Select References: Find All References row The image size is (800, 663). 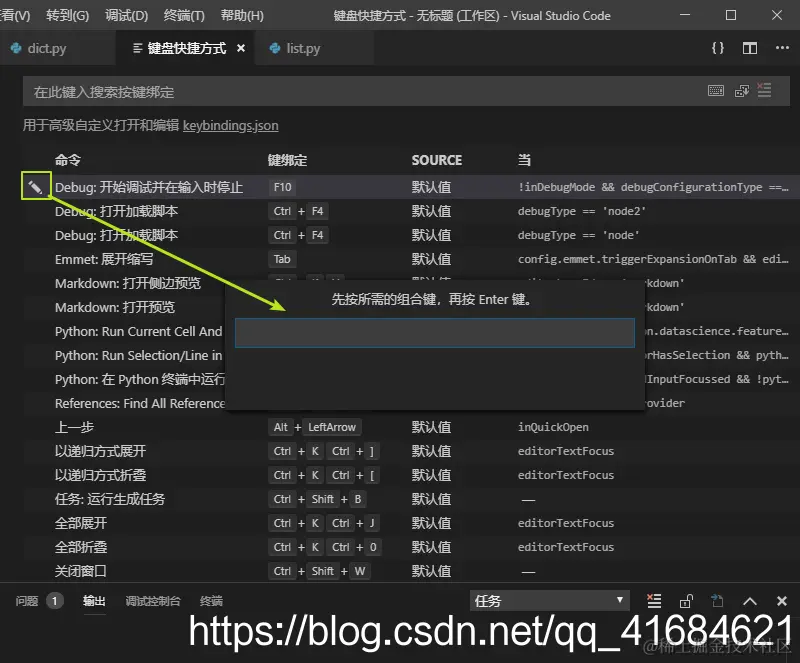click(140, 403)
